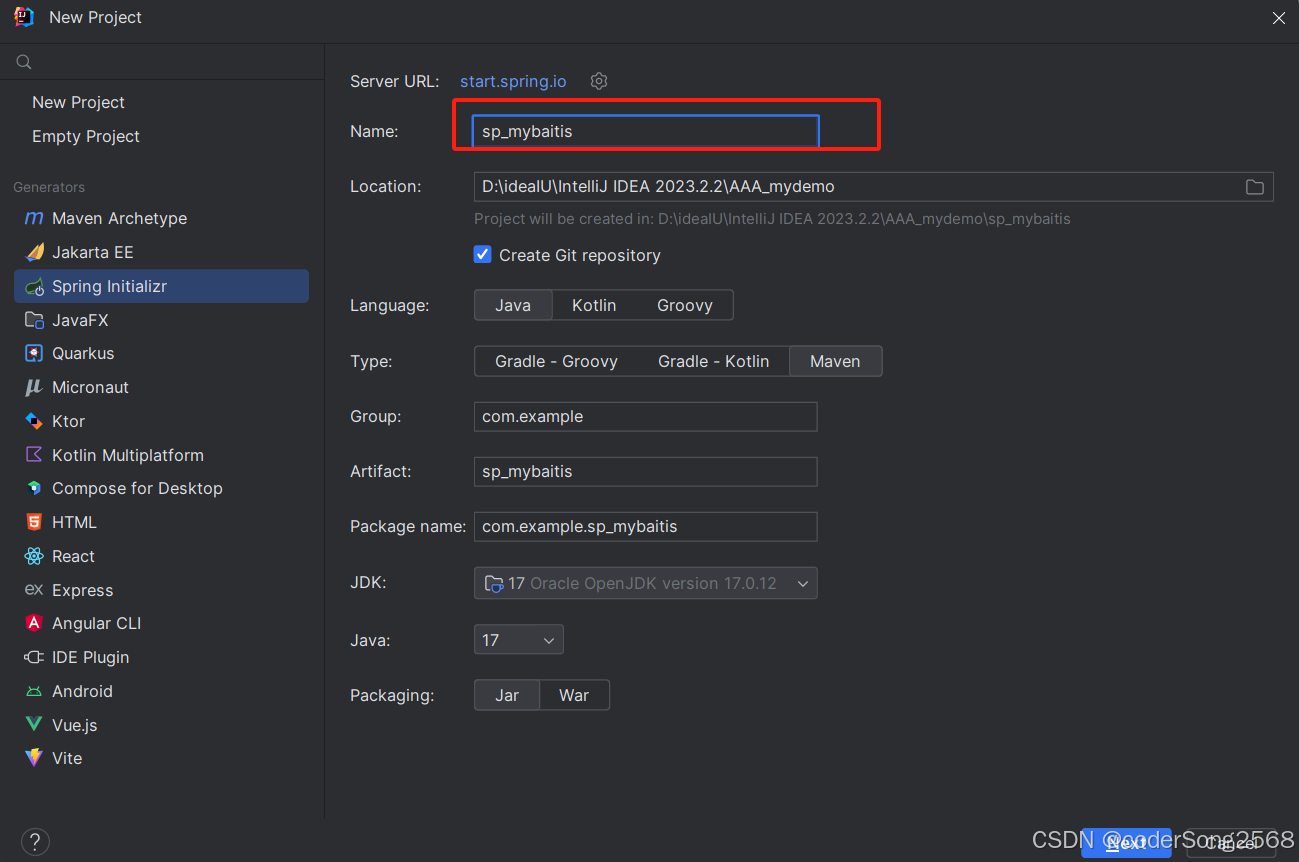Click the IntelliJ IDEA logo in title bar

coord(24,17)
